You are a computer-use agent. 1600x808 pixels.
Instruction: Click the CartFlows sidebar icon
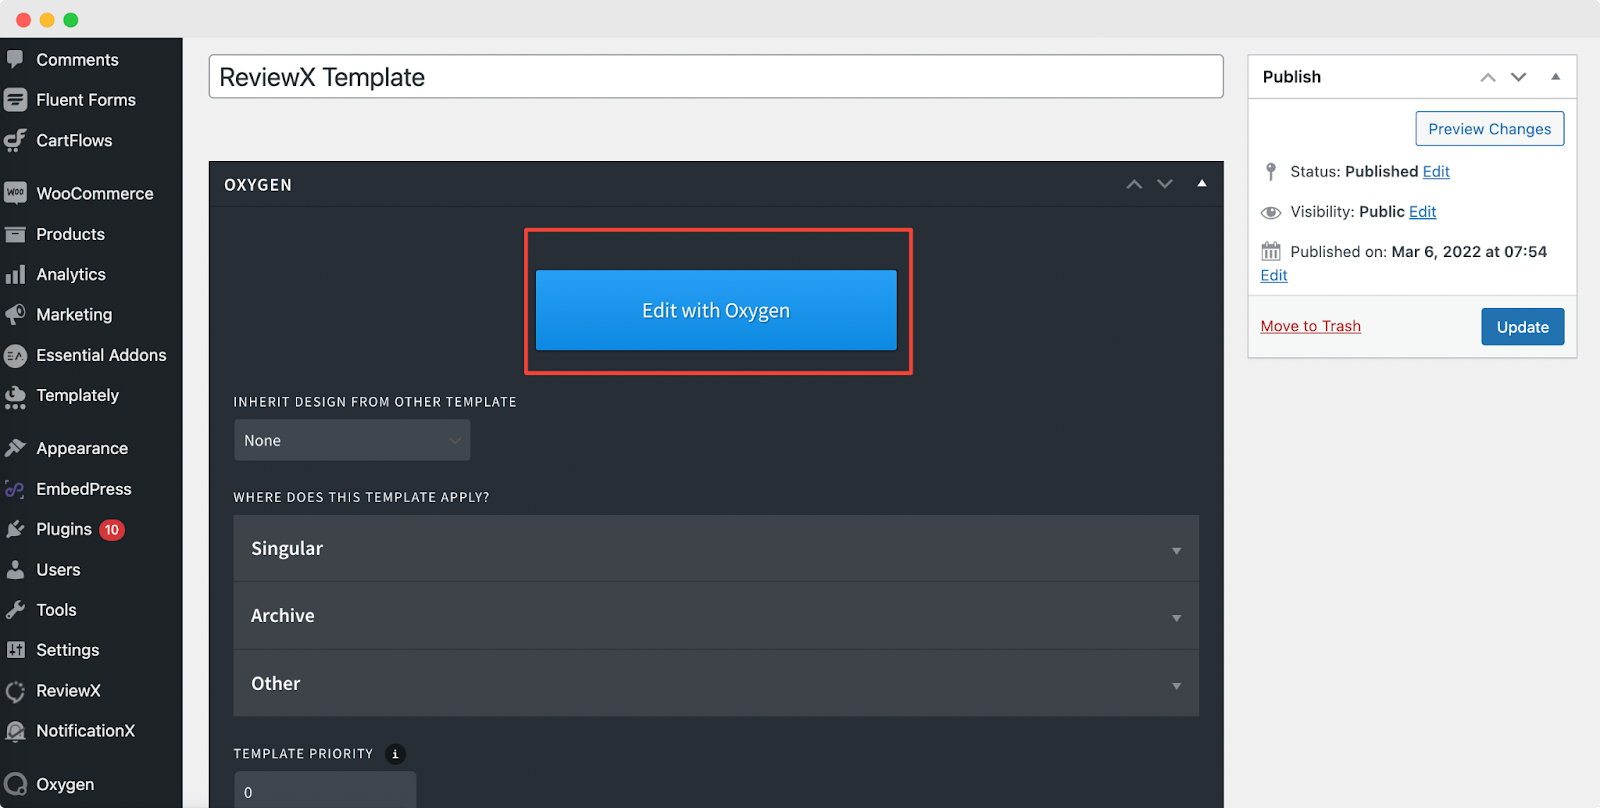(15, 141)
